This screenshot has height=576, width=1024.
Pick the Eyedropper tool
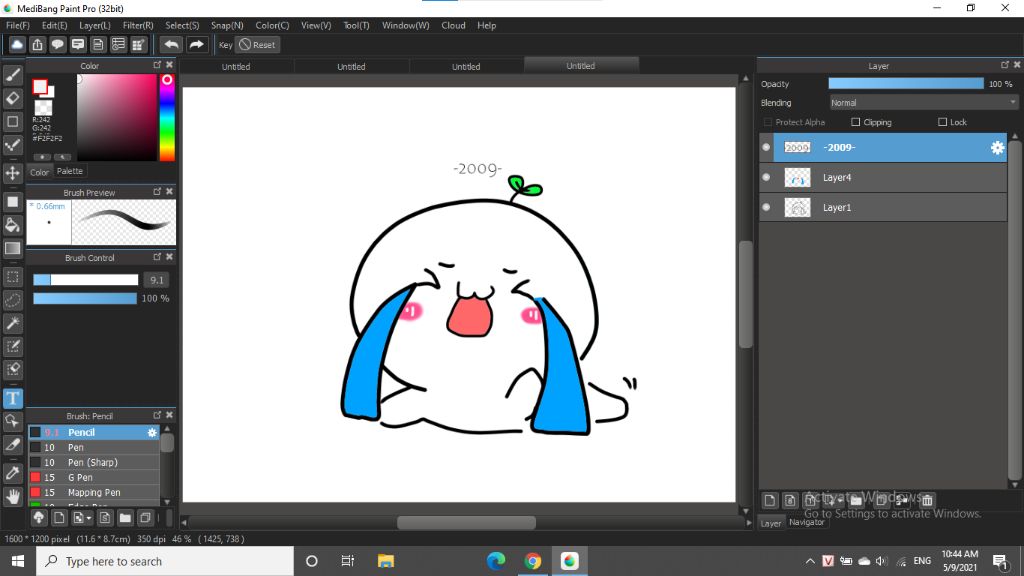(13, 472)
